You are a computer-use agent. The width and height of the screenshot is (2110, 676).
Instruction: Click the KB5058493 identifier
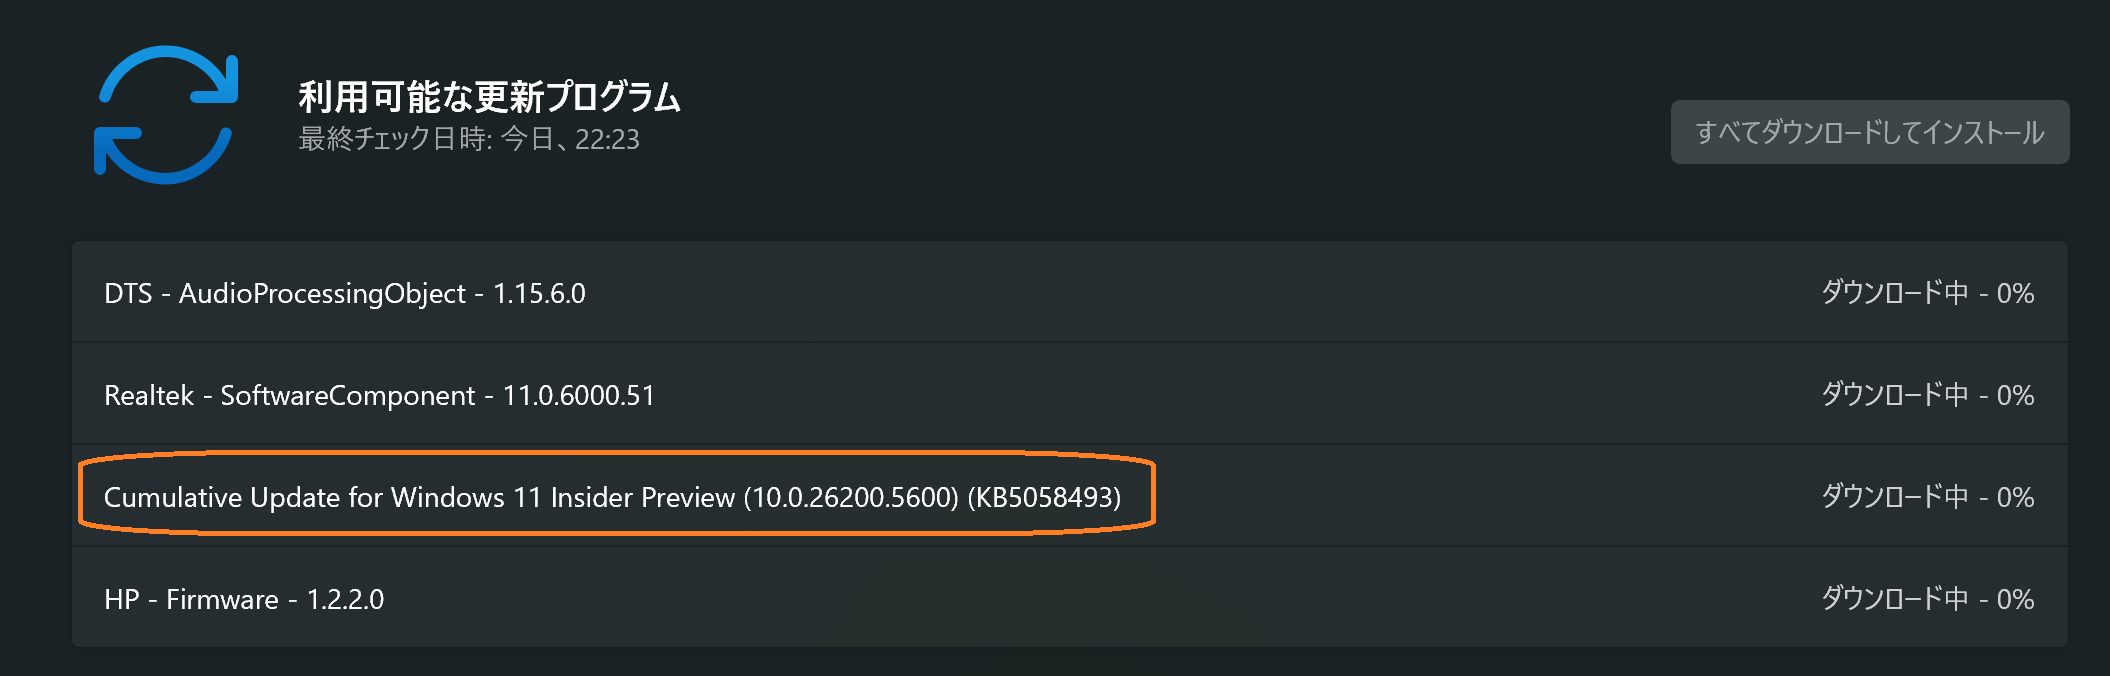tap(1044, 497)
